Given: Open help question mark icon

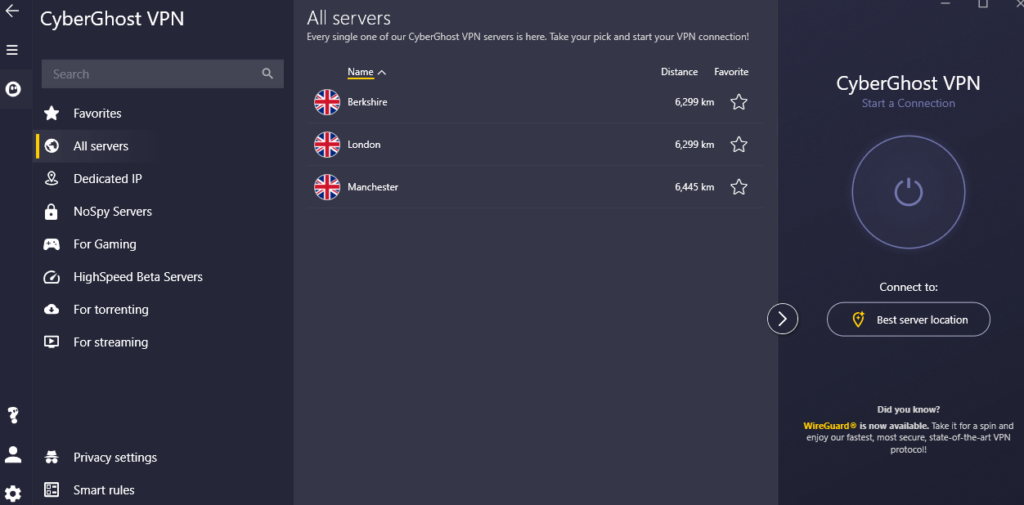Looking at the screenshot, I should pyautogui.click(x=13, y=415).
